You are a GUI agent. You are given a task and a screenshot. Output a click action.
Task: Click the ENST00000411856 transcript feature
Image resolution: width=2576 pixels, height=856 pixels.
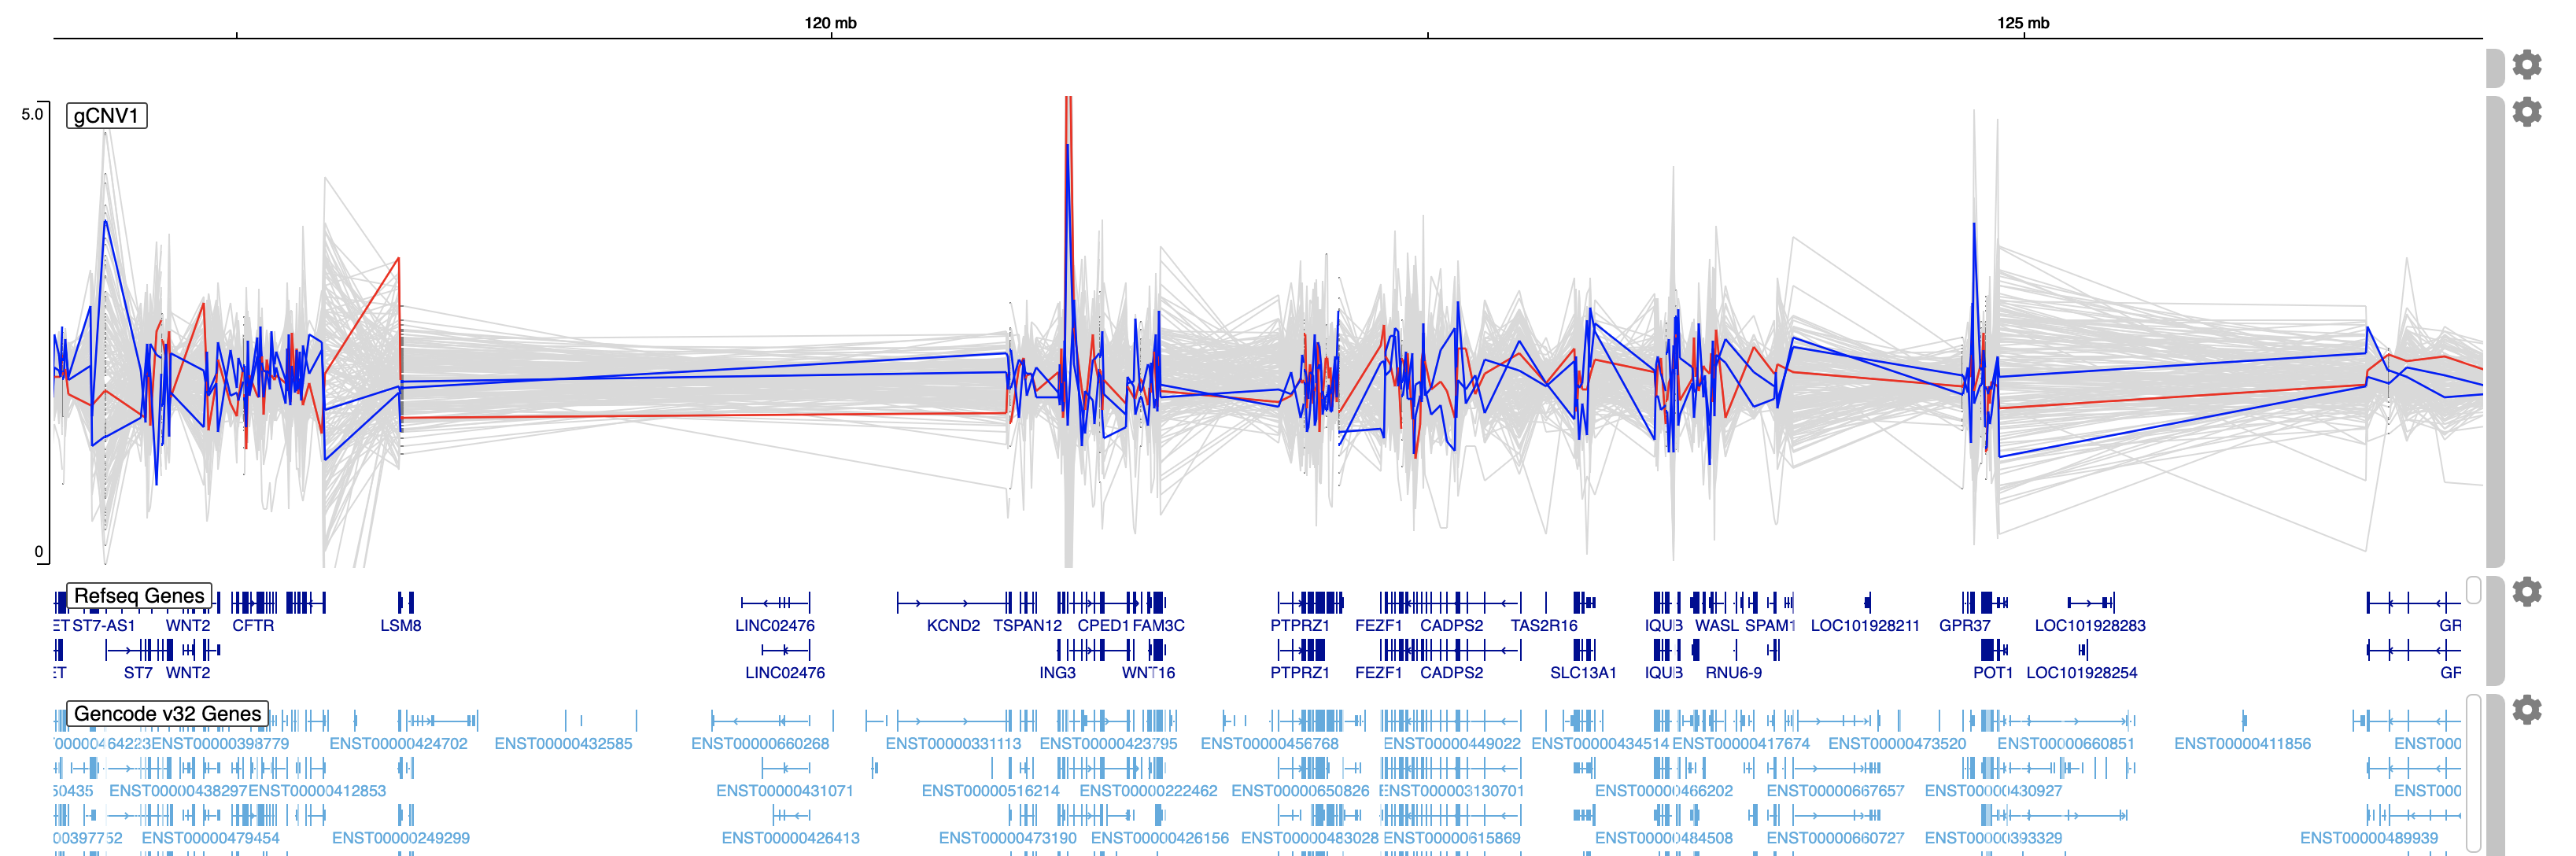coord(2244,720)
